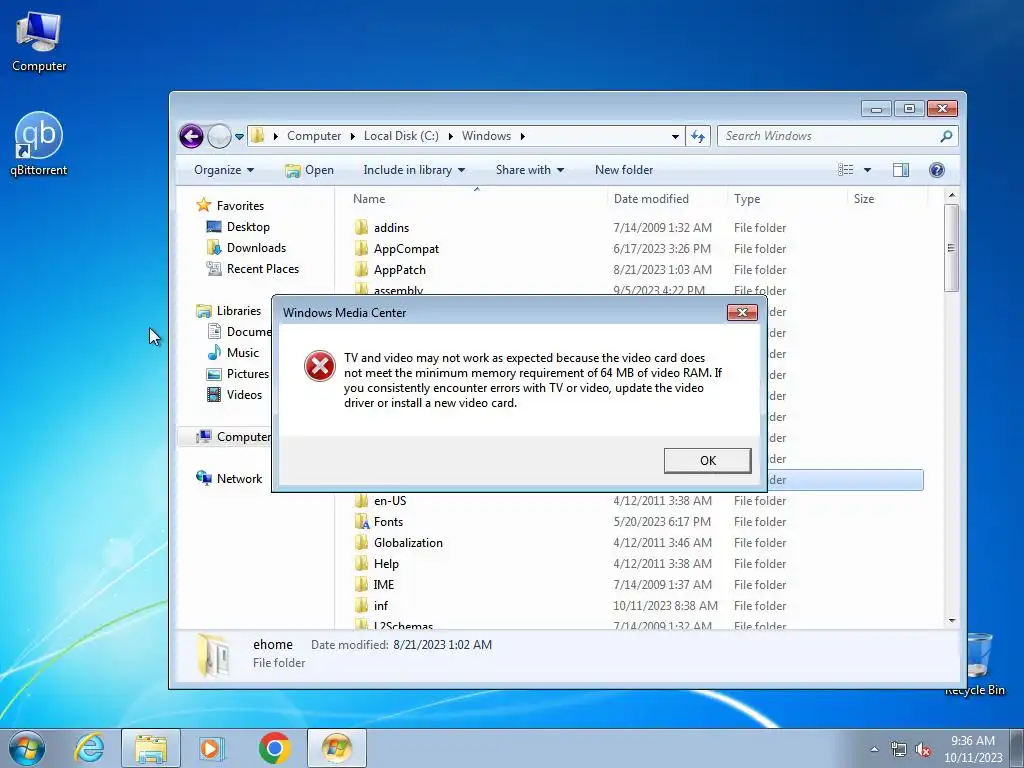Select the AppCompat folder
The image size is (1024, 768).
point(406,249)
